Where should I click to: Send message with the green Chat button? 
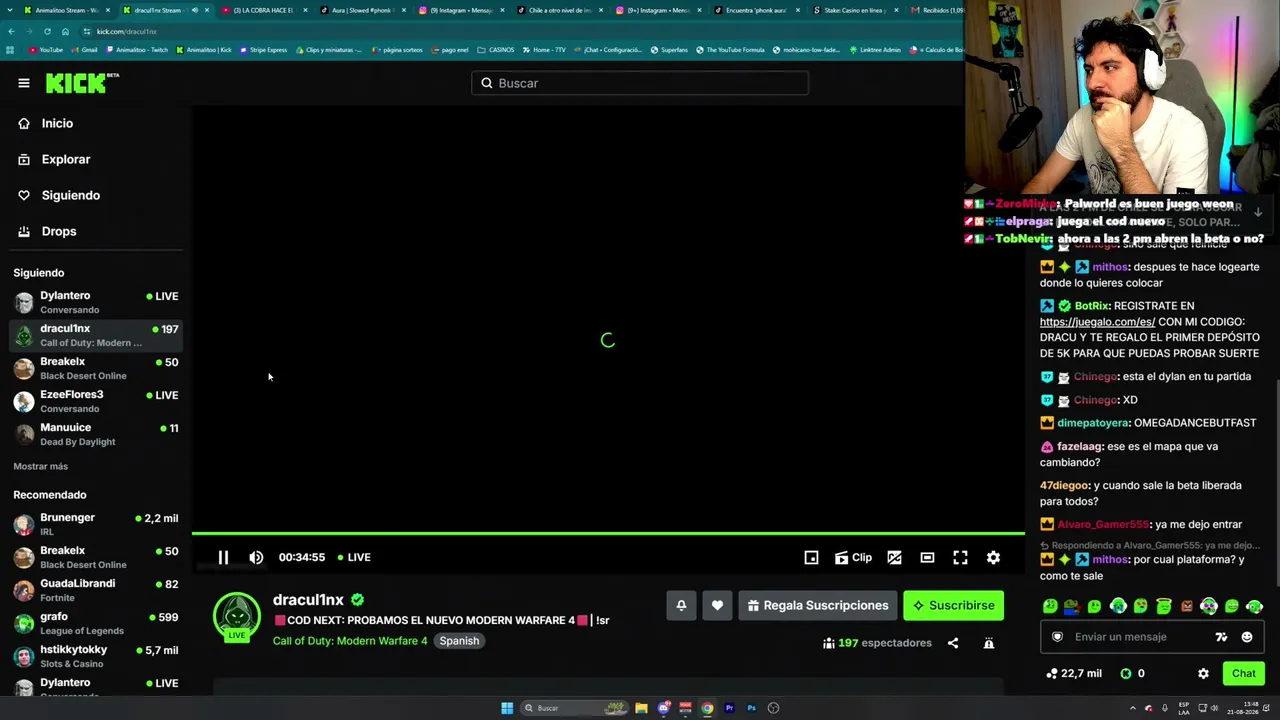click(x=1244, y=673)
